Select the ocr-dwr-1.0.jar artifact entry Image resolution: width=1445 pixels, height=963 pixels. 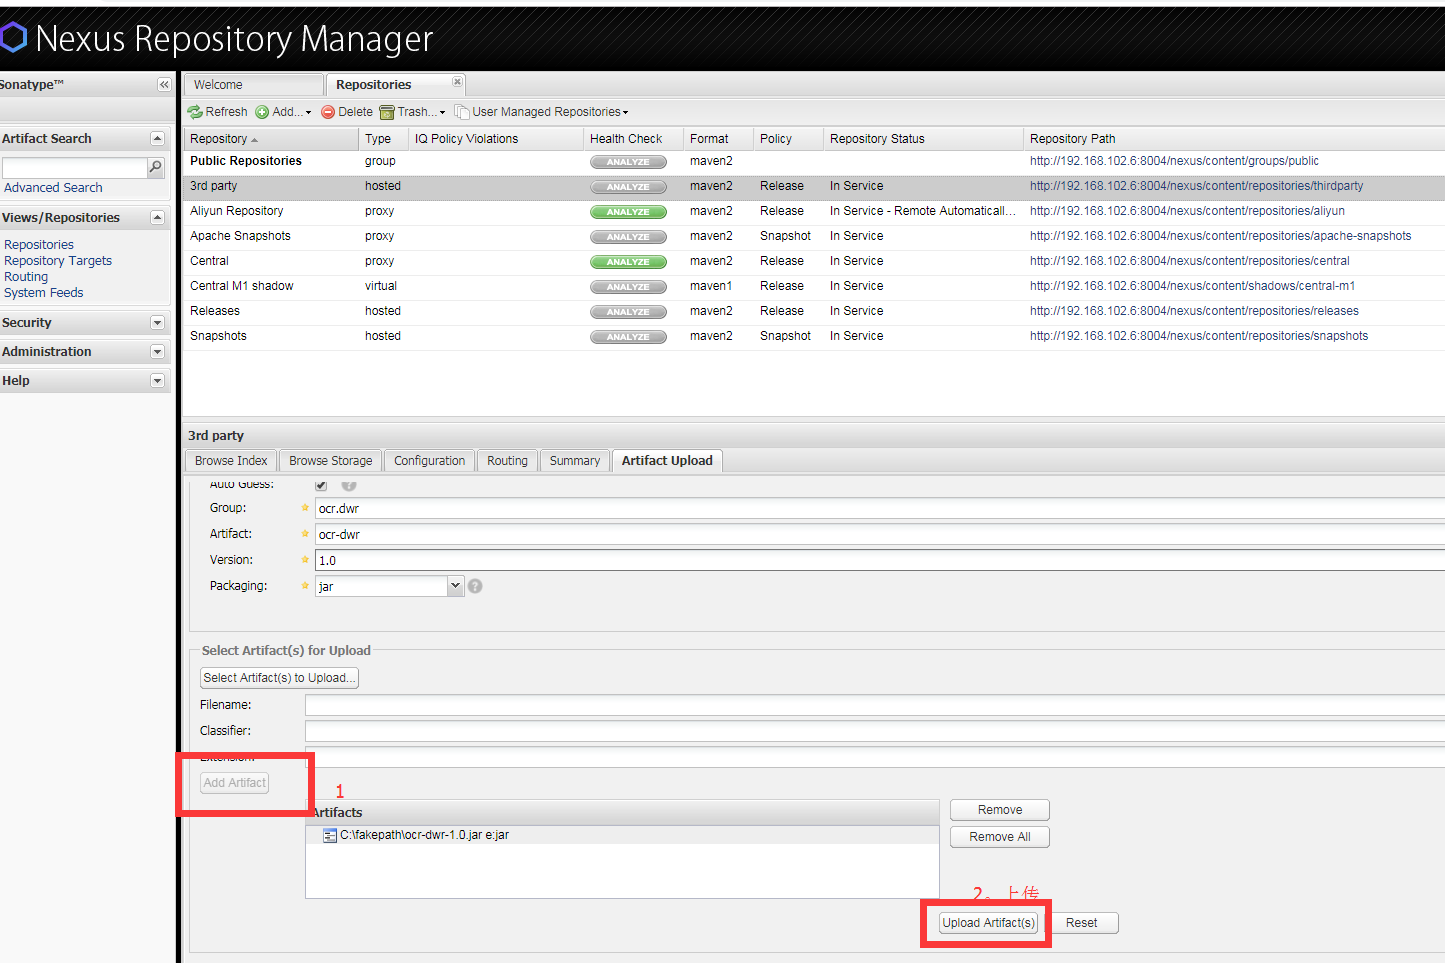pos(622,835)
